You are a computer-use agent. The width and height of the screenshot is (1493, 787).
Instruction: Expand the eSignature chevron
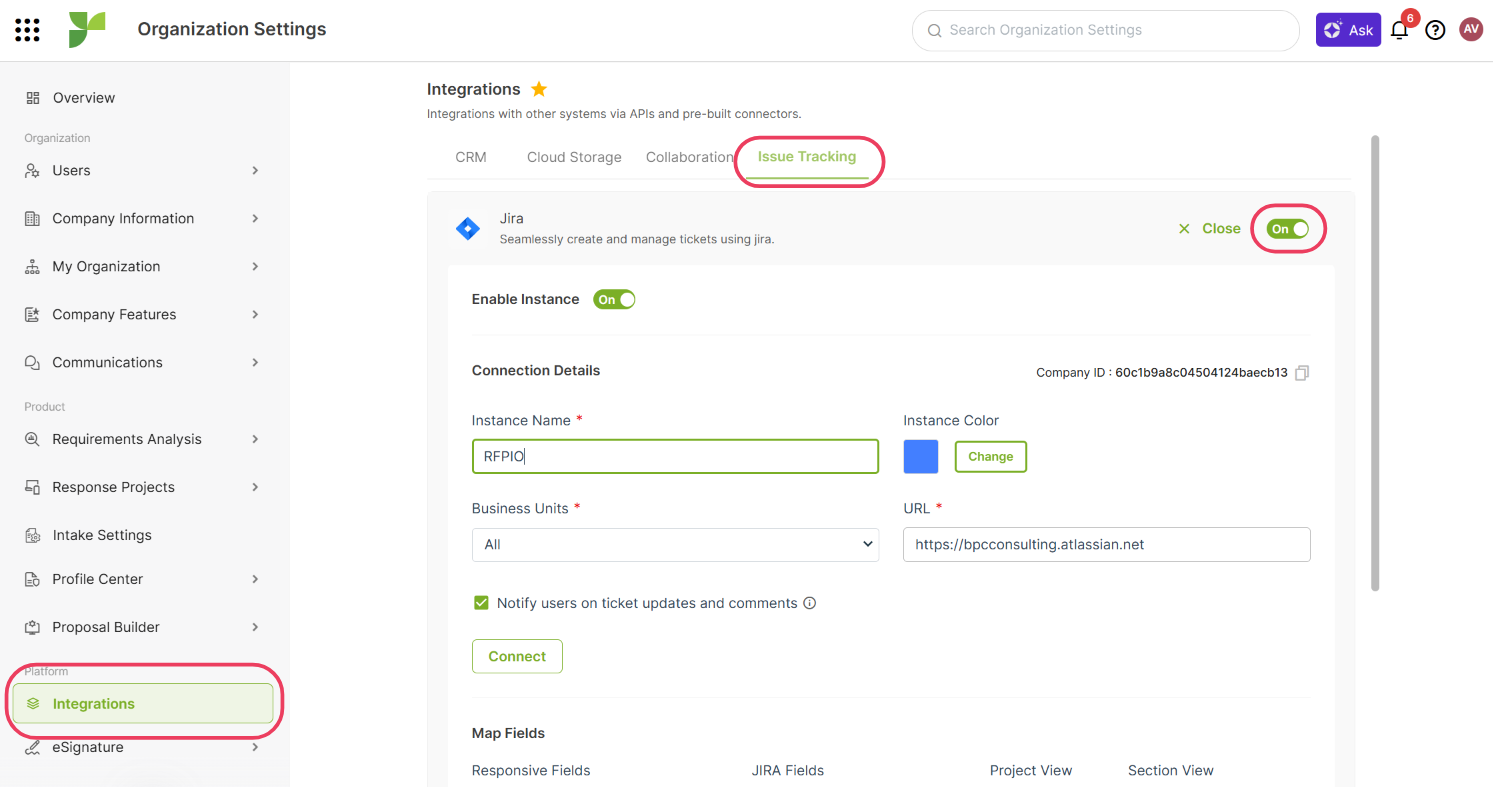click(256, 748)
